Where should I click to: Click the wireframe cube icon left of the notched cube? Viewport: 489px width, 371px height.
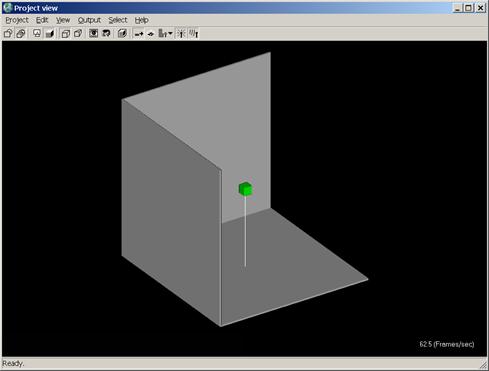point(66,33)
